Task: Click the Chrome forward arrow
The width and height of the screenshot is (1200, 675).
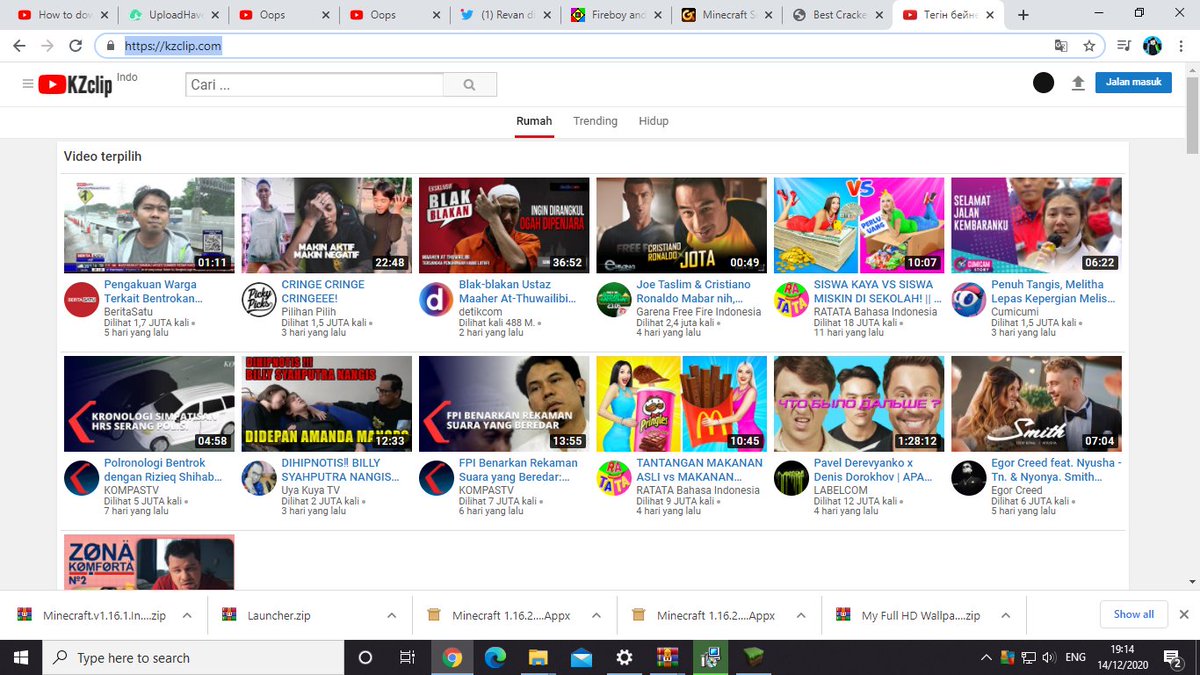Action: point(47,46)
